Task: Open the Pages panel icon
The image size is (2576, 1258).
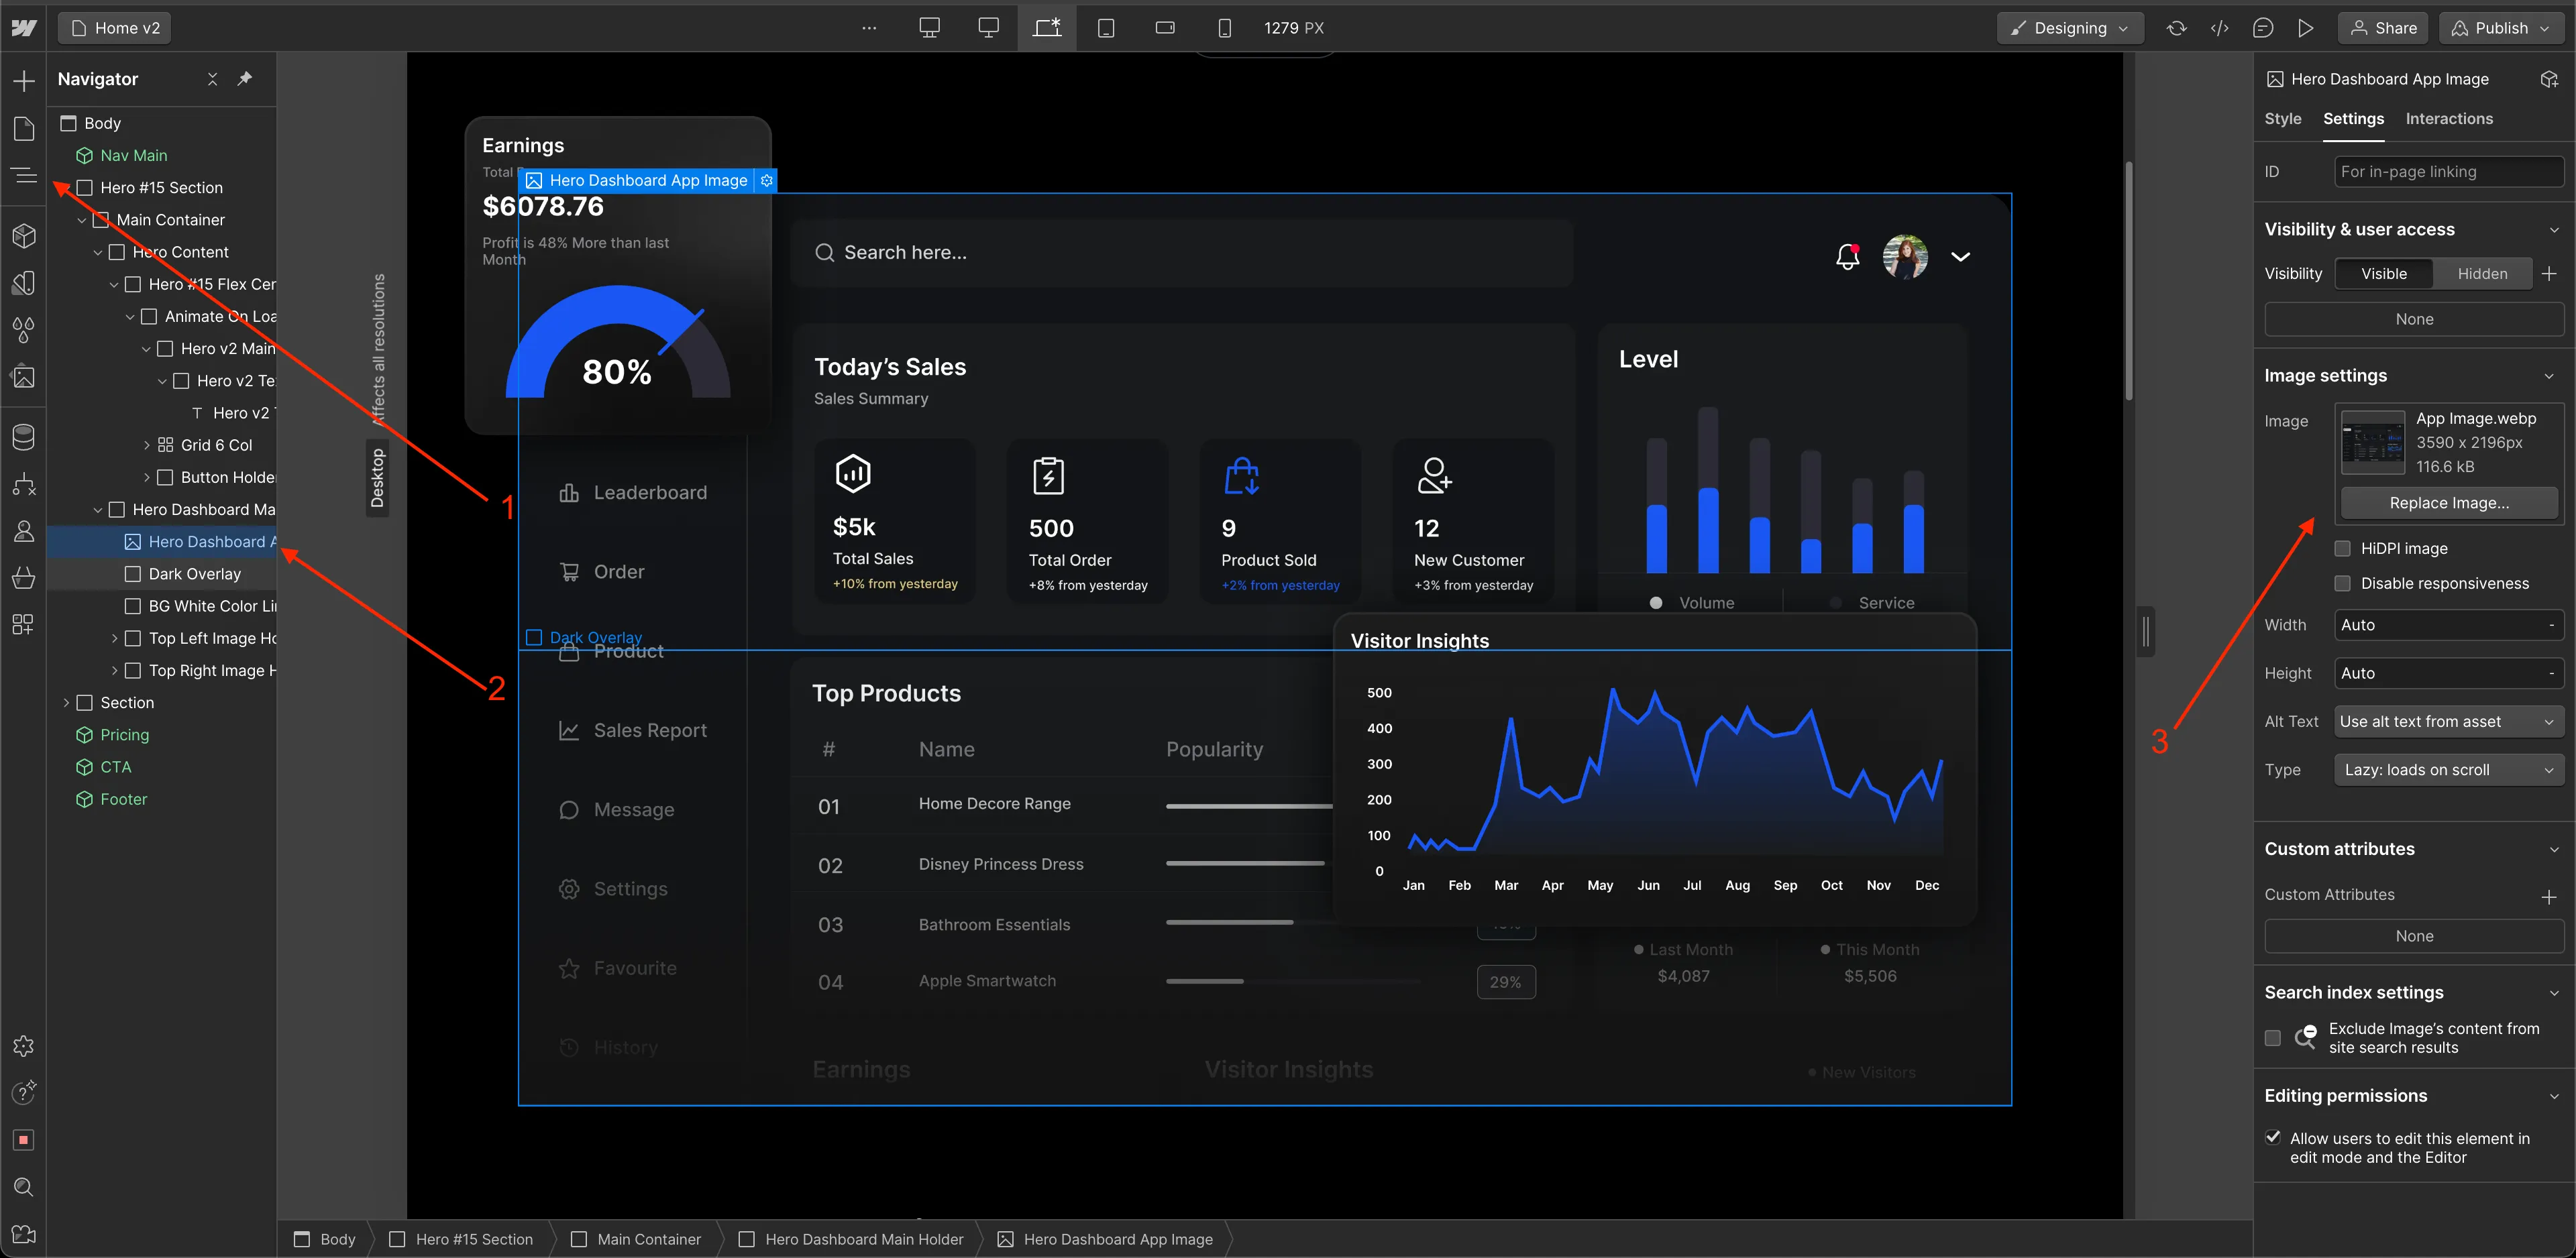Action: (24, 128)
